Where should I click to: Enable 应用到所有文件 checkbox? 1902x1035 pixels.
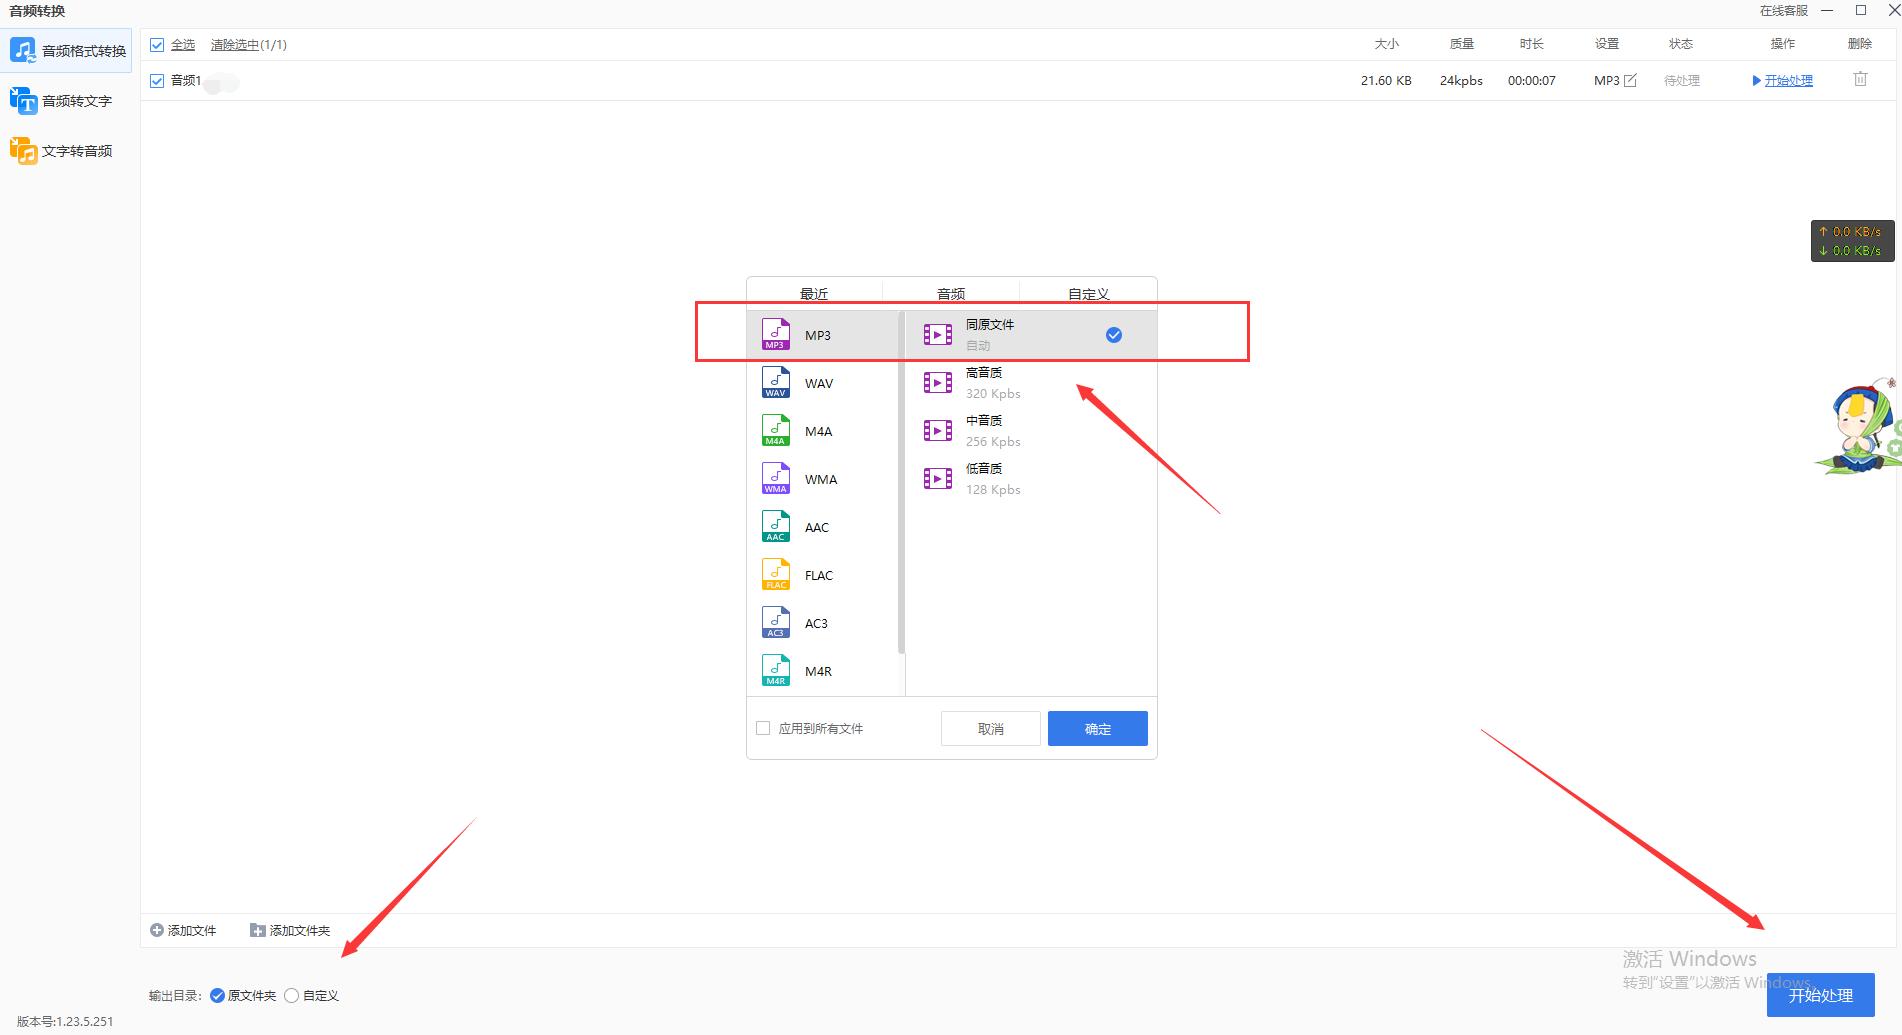click(763, 728)
